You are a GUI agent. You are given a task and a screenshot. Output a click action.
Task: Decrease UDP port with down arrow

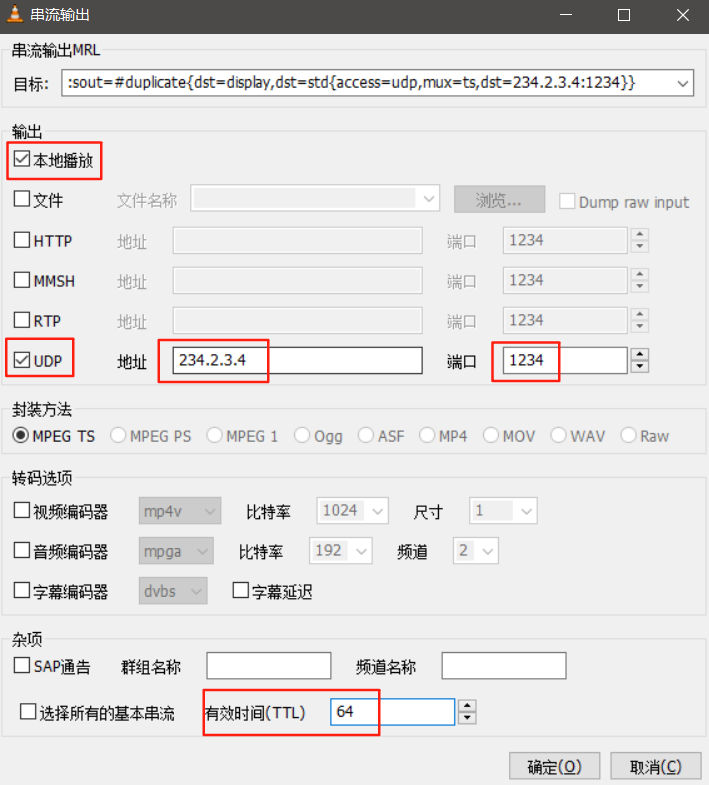(640, 366)
